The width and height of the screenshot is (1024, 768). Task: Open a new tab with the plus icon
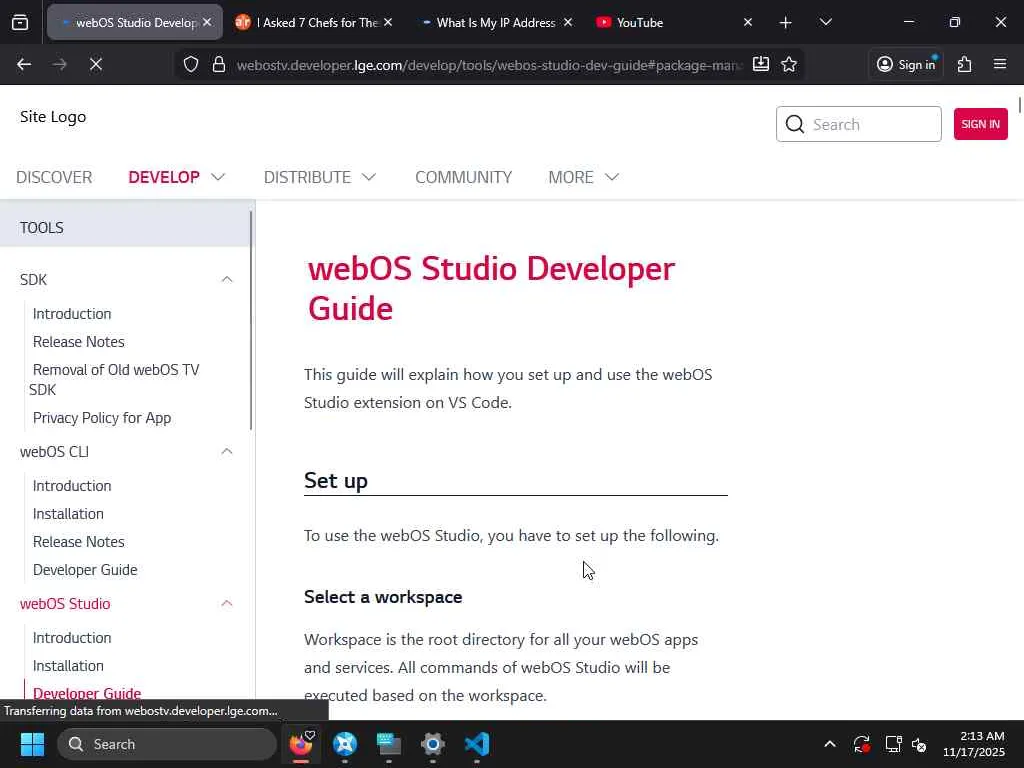coord(786,23)
